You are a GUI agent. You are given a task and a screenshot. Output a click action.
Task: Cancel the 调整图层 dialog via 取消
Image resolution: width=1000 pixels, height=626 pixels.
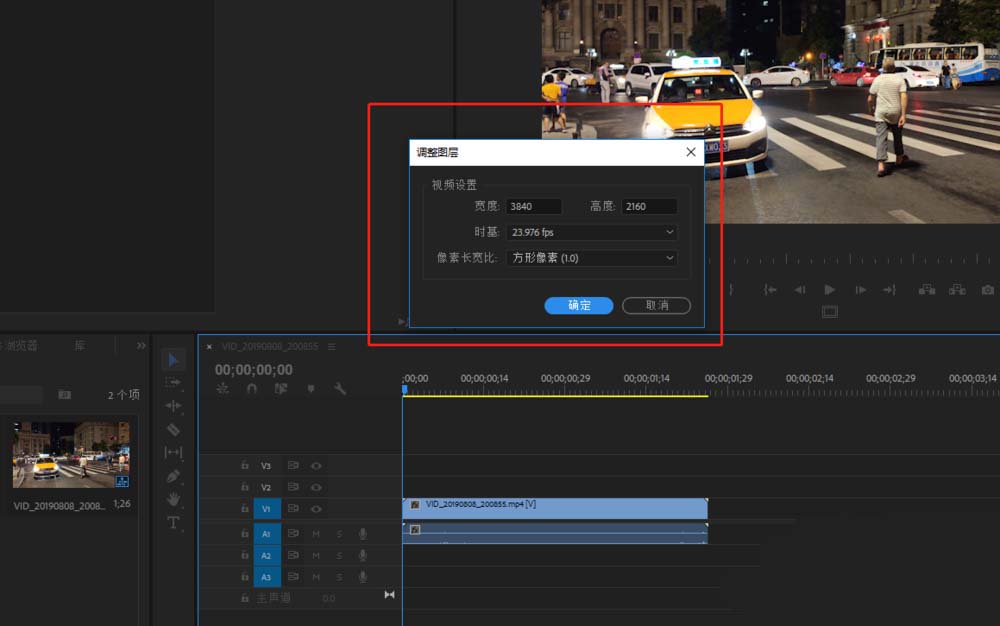tap(657, 305)
